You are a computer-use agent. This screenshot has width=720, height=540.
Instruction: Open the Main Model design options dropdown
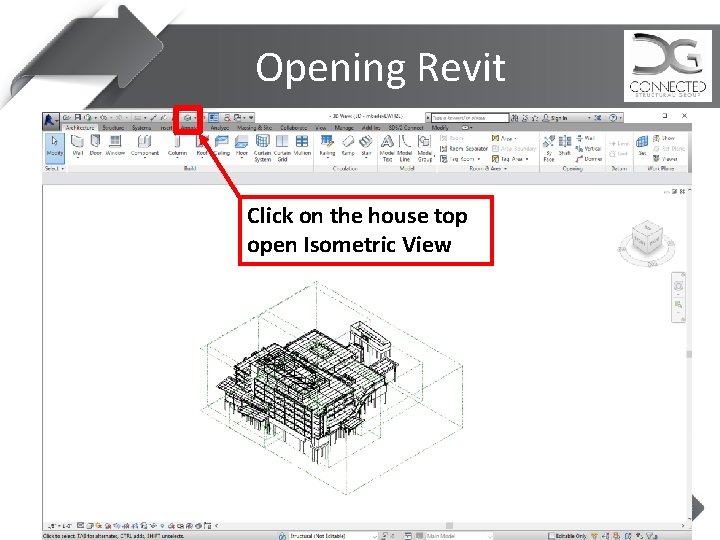pos(459,536)
